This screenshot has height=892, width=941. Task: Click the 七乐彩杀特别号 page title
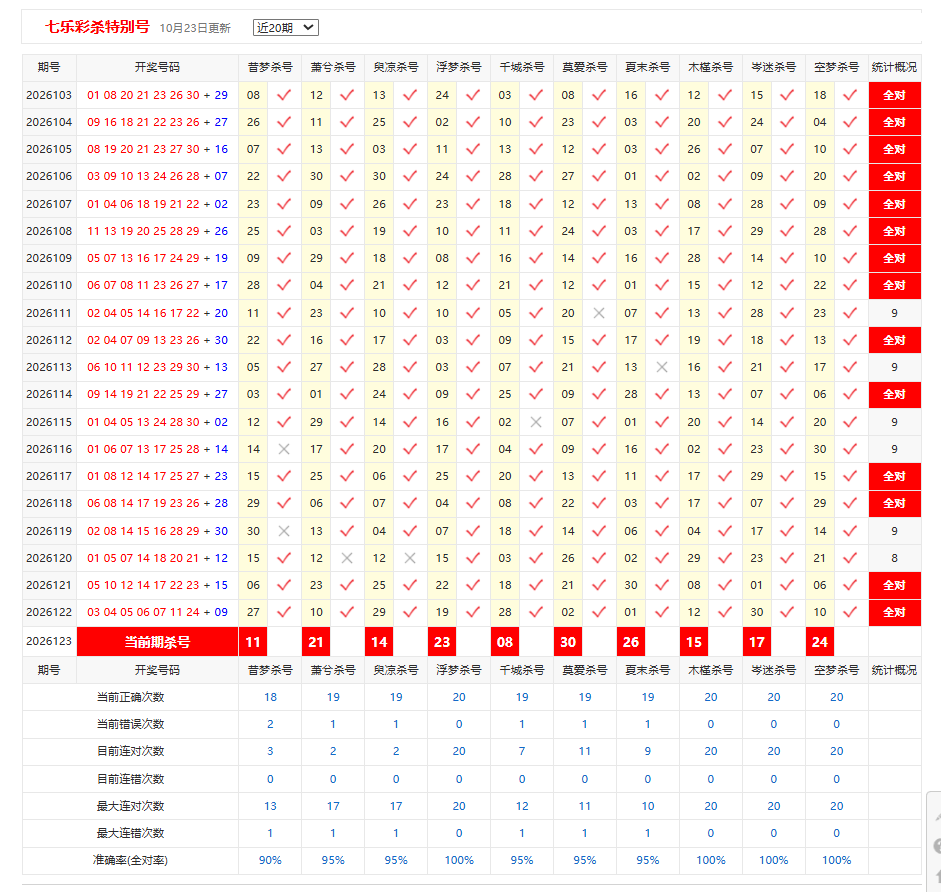pos(97,27)
